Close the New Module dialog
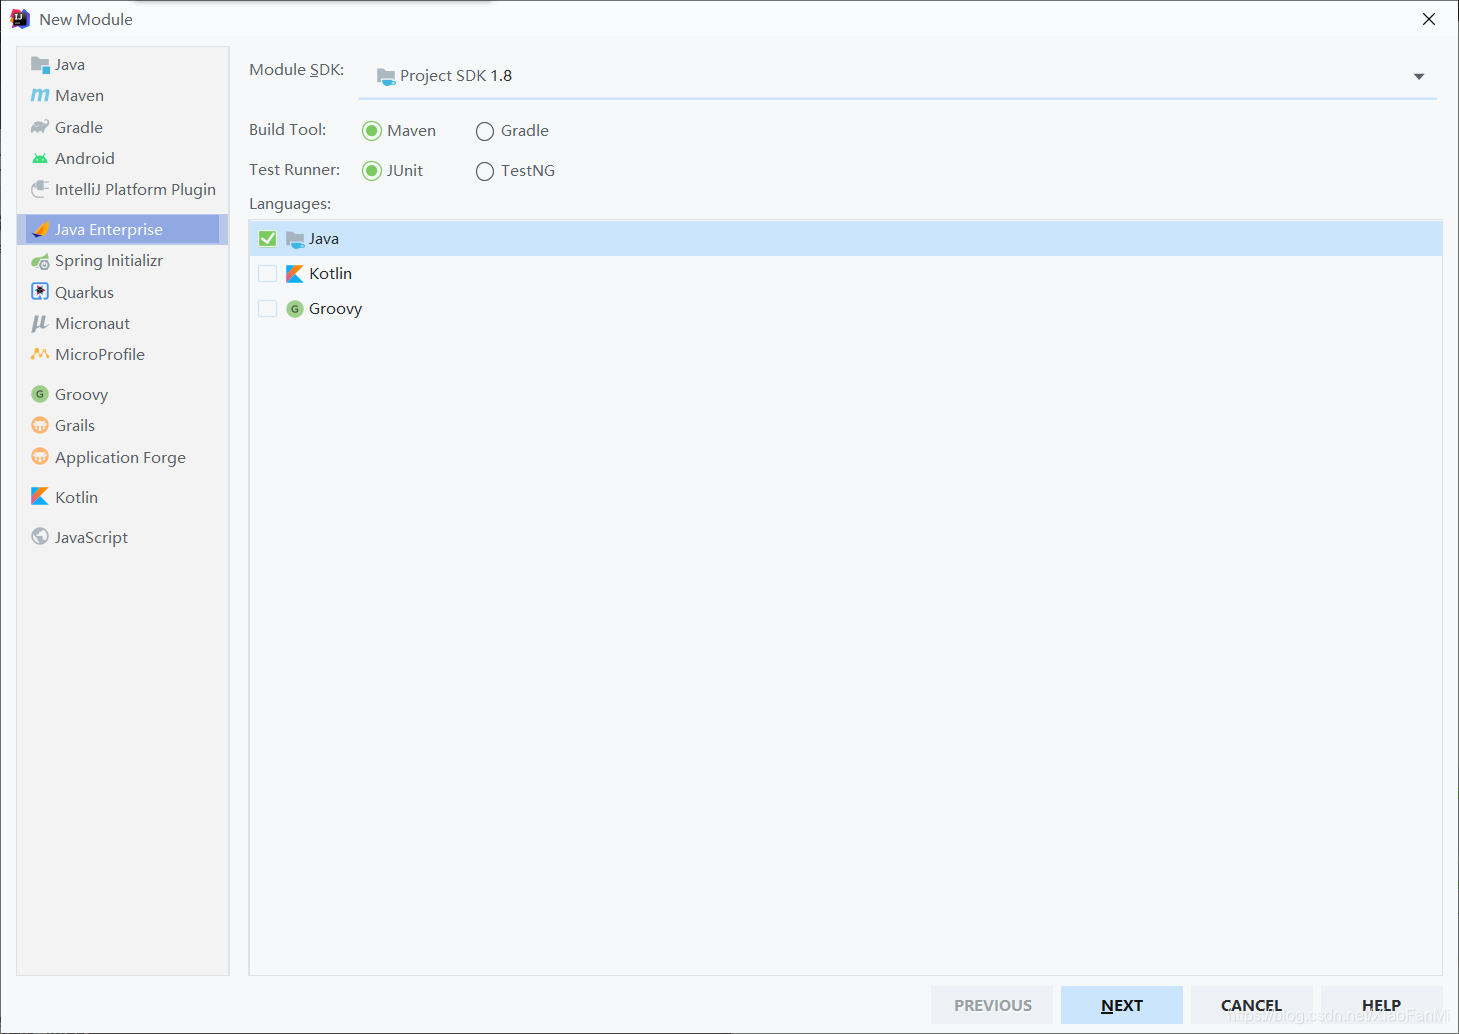This screenshot has width=1459, height=1034. click(1429, 19)
